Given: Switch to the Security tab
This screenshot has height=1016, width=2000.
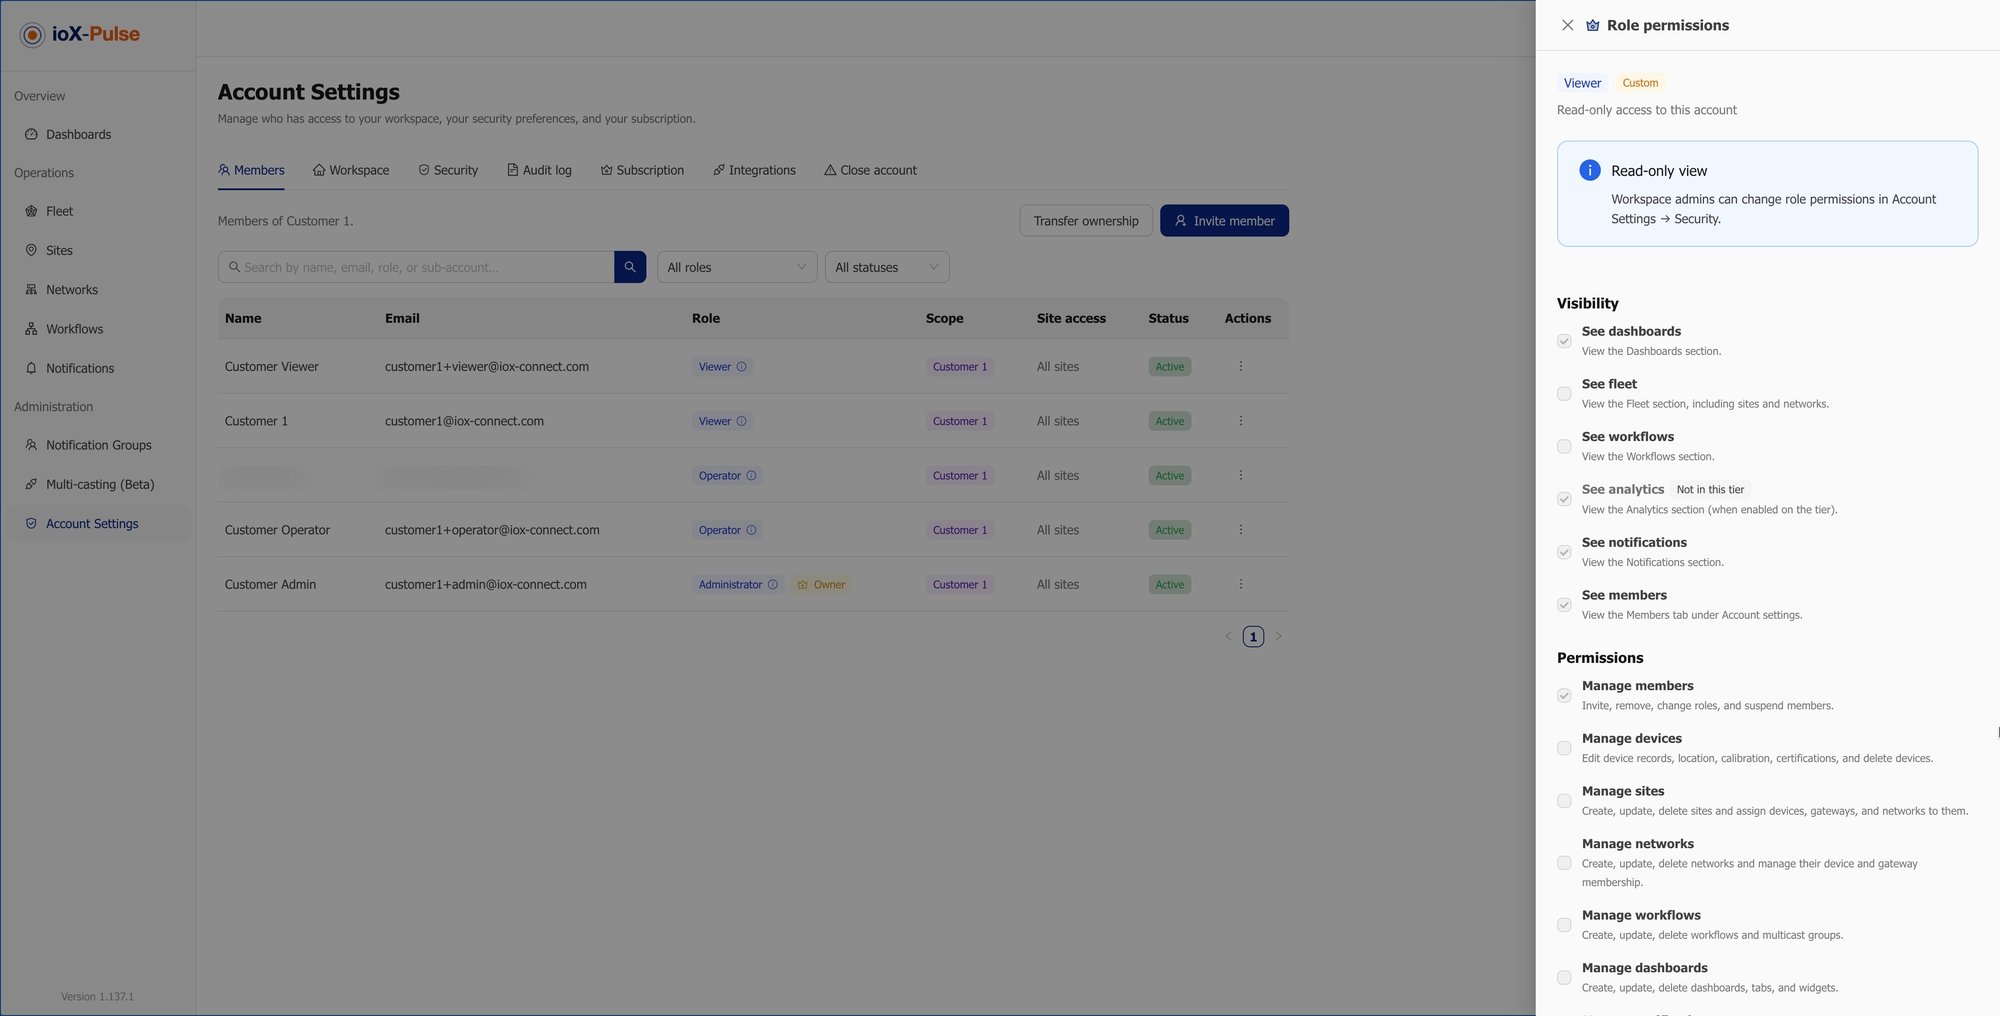Looking at the screenshot, I should 448,170.
